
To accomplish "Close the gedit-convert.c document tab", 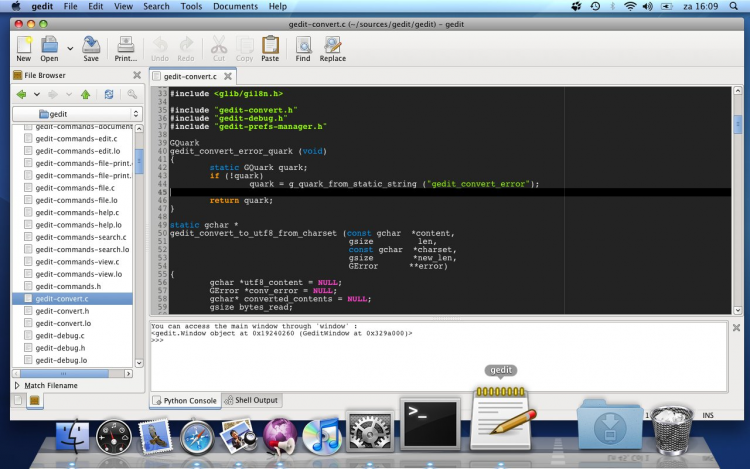I will click(228, 76).
